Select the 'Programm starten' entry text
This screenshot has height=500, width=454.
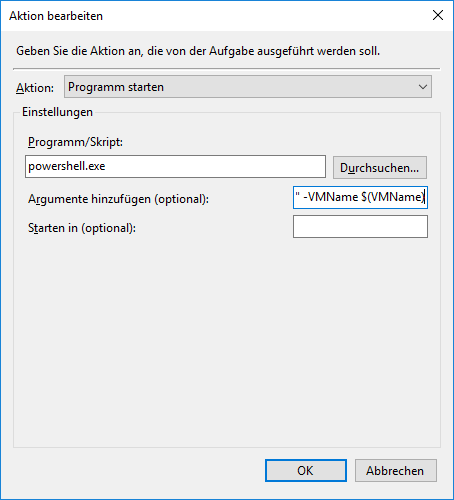(x=116, y=87)
